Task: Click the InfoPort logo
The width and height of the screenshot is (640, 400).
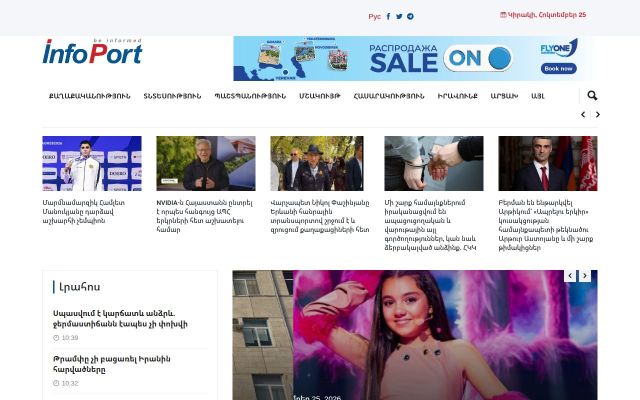Action: pos(92,51)
